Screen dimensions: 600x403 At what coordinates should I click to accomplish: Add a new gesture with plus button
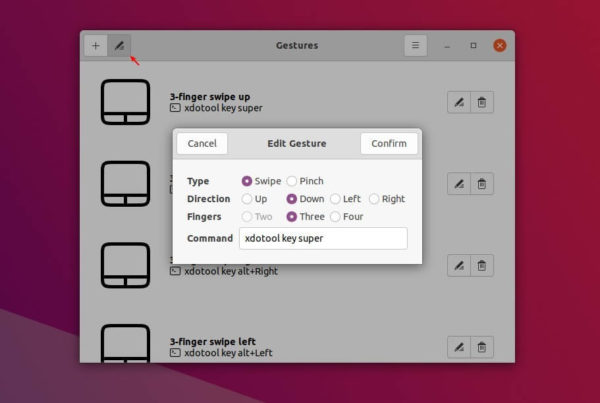(96, 46)
